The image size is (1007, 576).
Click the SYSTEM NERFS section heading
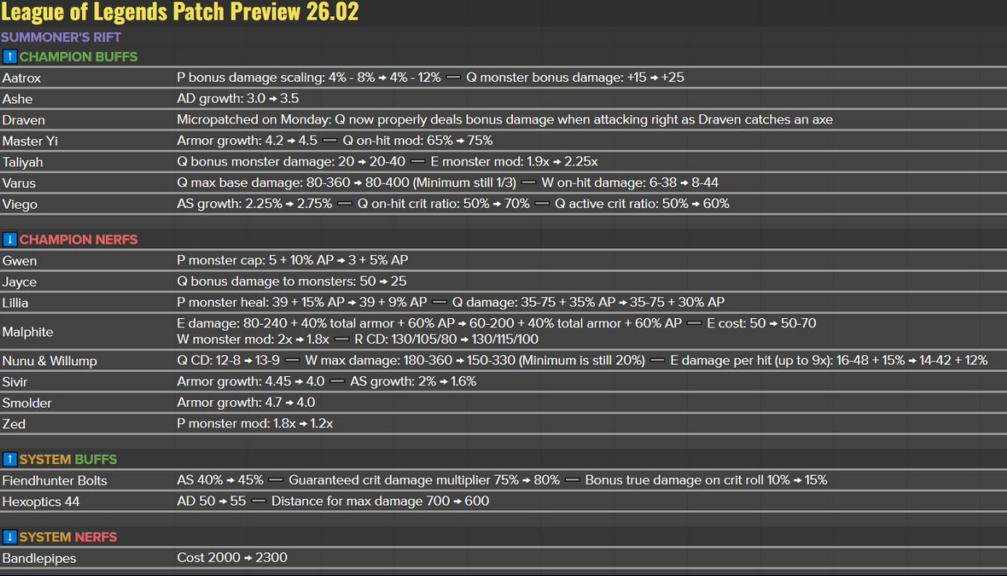68,537
